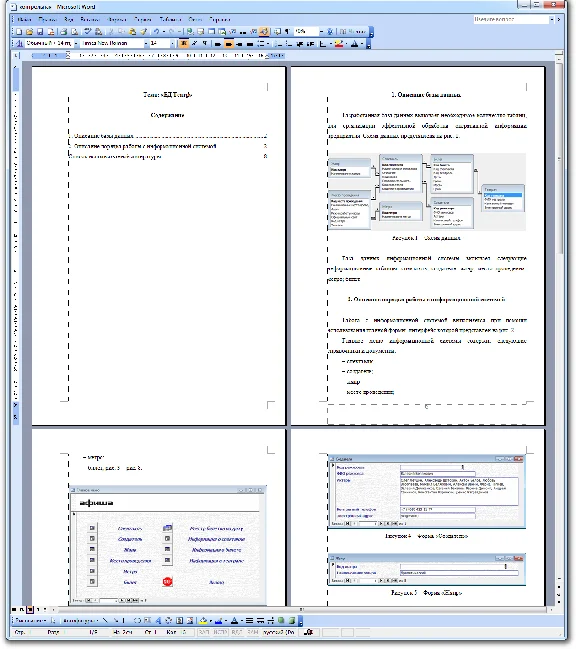Select the Line tool in the drawing toolbar
576x649 pixels.
pyautogui.click(x=106, y=620)
